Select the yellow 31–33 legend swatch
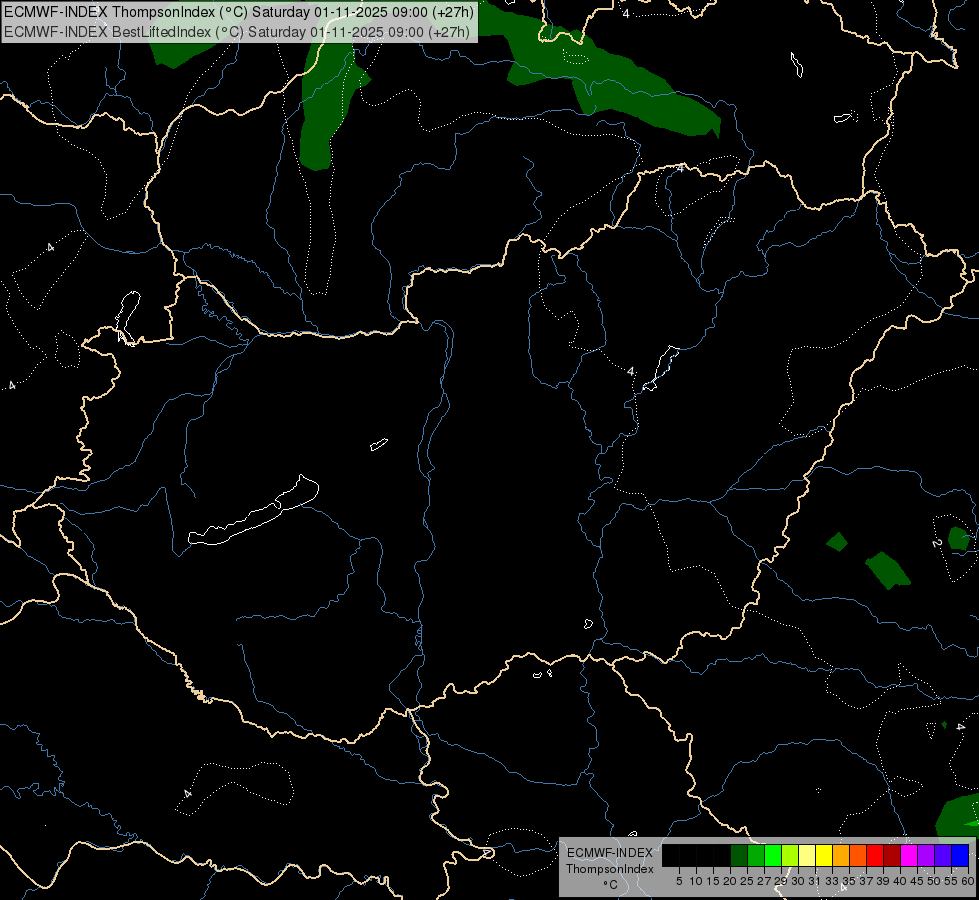The height and width of the screenshot is (900, 979). point(824,855)
